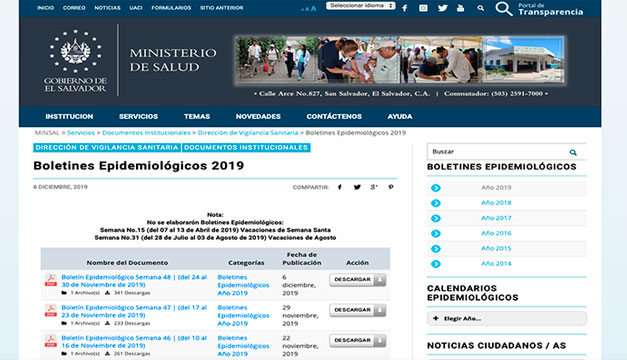The image size is (627, 360).
Task: Open the SERVICIOS navigation menu
Action: [138, 116]
